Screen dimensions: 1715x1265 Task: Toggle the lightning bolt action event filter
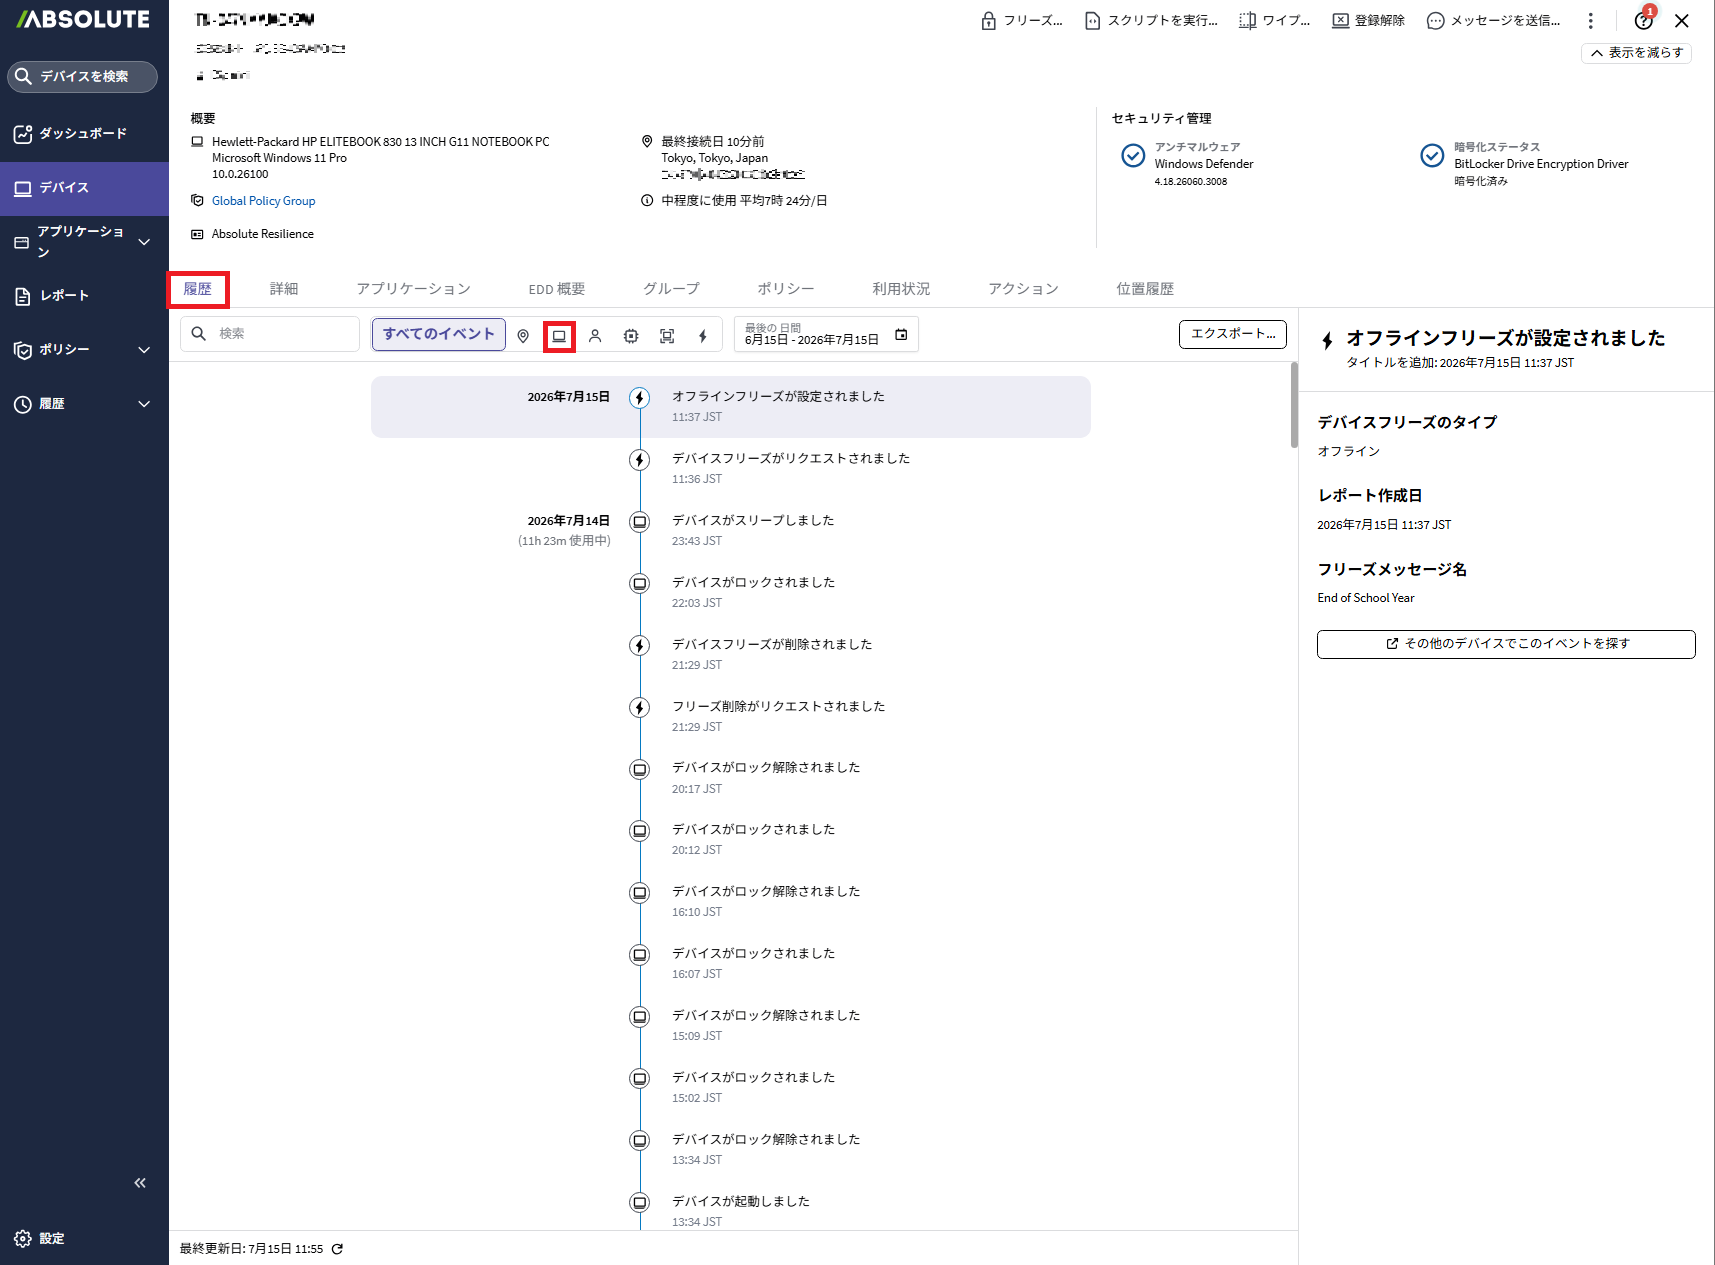pyautogui.click(x=703, y=336)
